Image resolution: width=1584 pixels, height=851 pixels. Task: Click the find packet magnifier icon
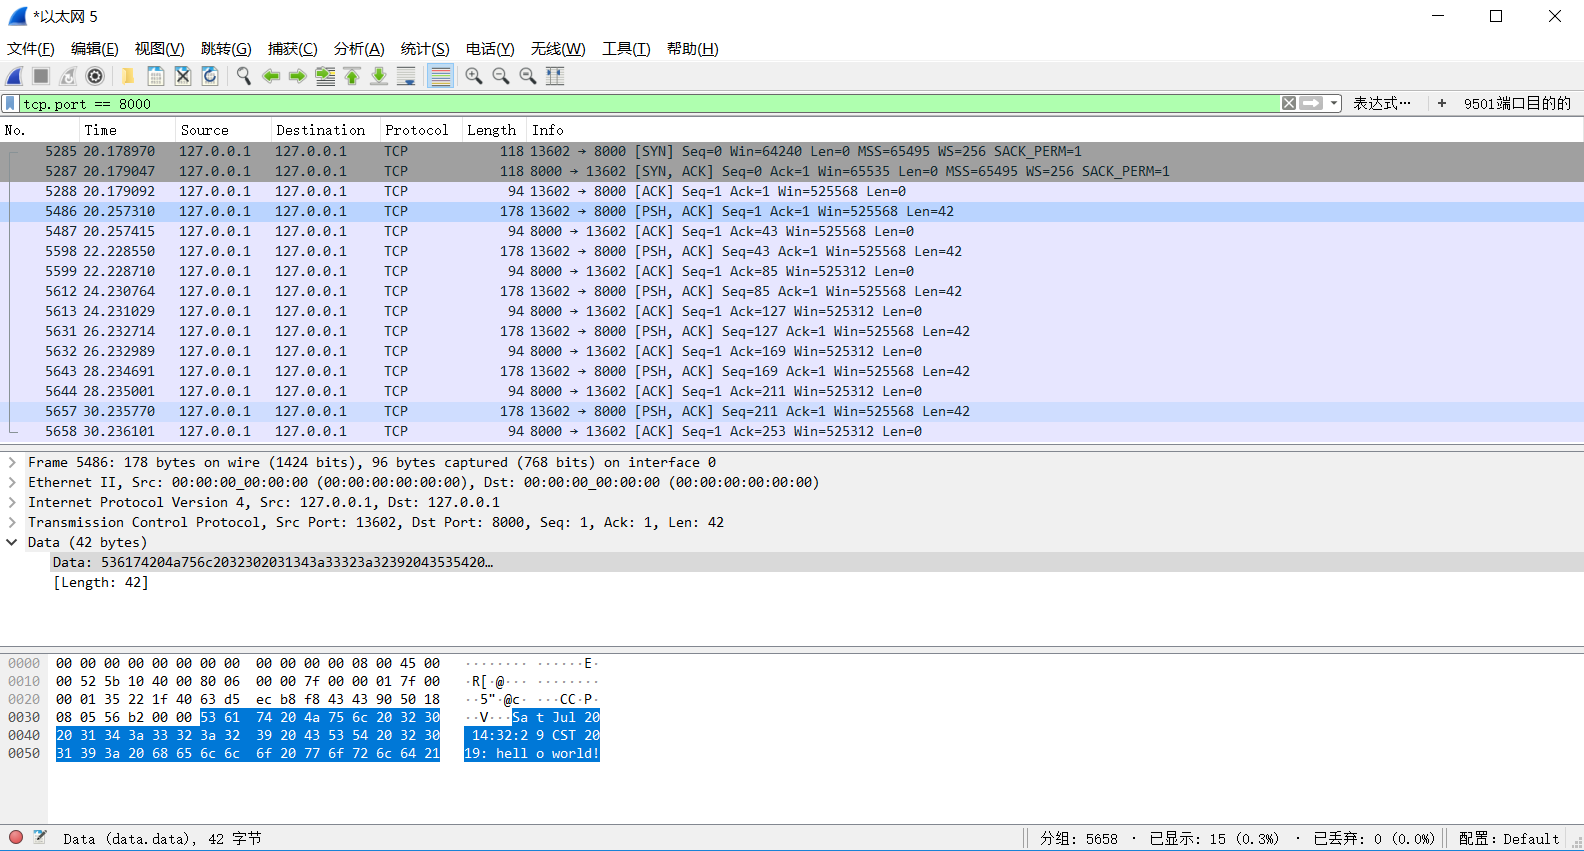[243, 76]
